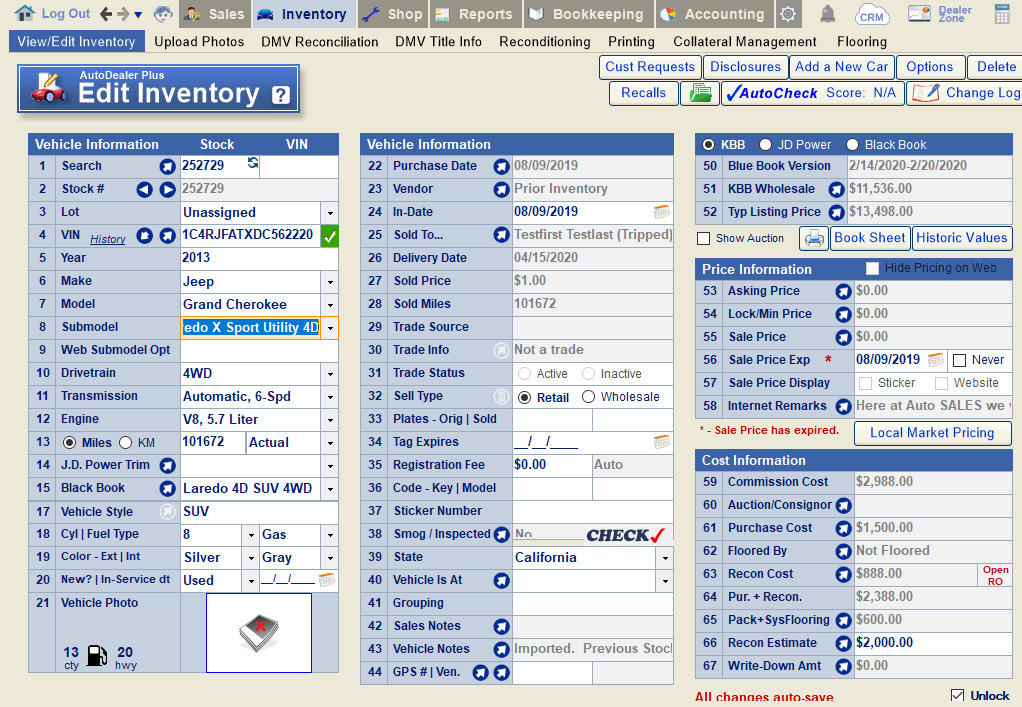Image resolution: width=1022 pixels, height=707 pixels.
Task: Select the JD Power radio button
Action: coord(765,145)
